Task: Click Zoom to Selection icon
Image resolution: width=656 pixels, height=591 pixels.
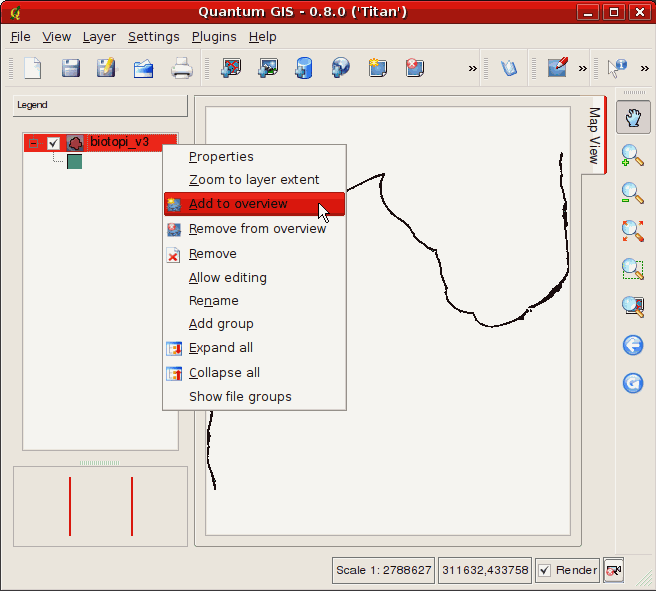Action: tap(633, 269)
